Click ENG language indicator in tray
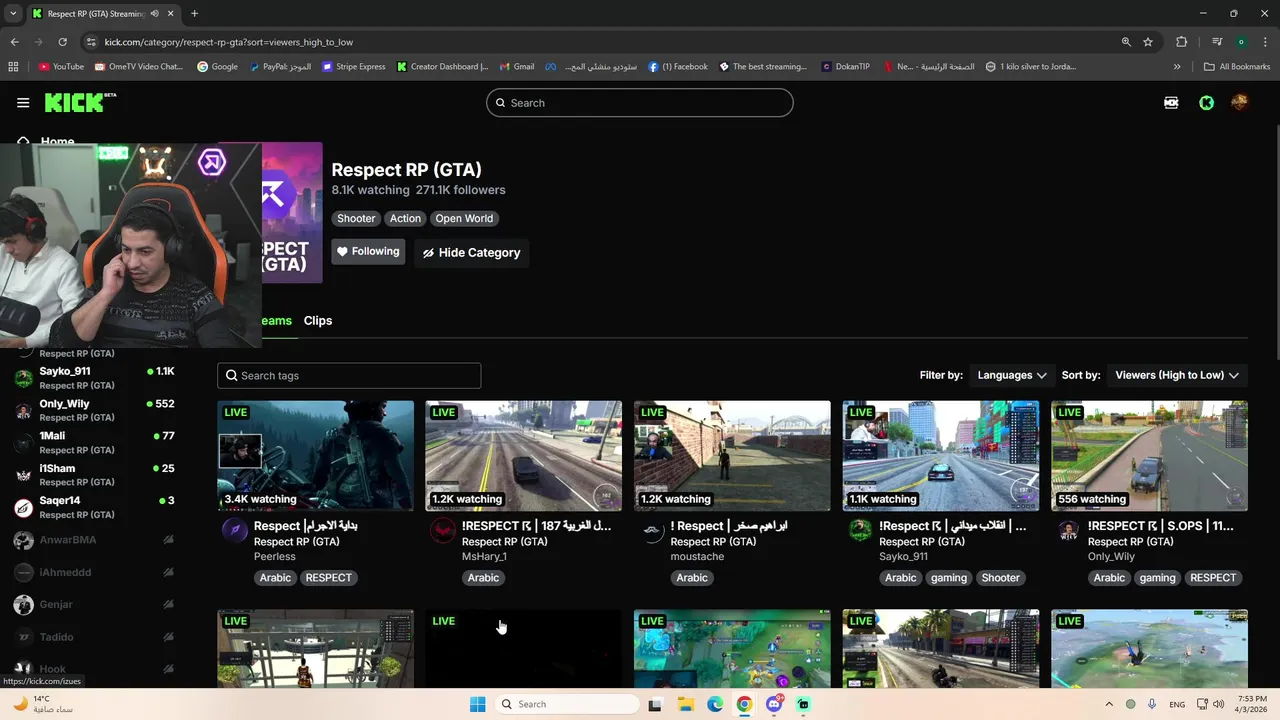 pyautogui.click(x=1177, y=704)
